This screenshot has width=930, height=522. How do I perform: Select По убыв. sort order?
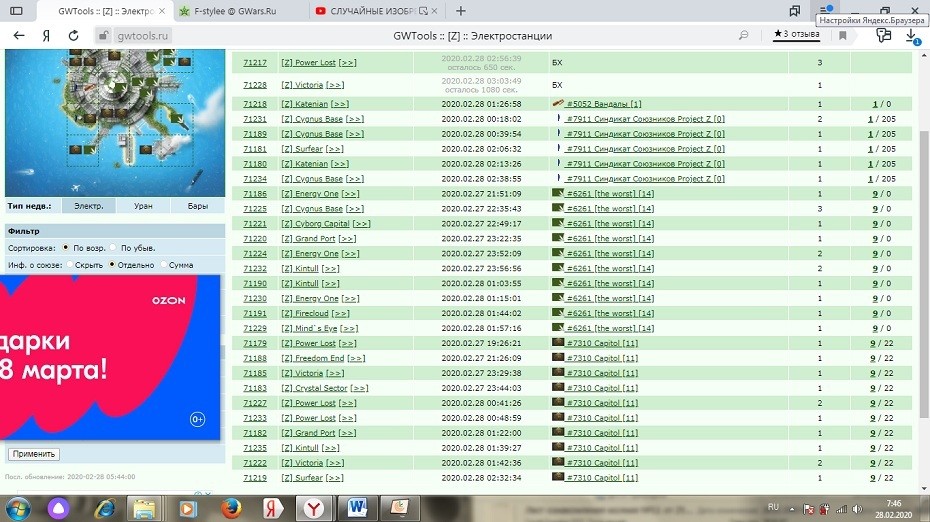click(113, 248)
